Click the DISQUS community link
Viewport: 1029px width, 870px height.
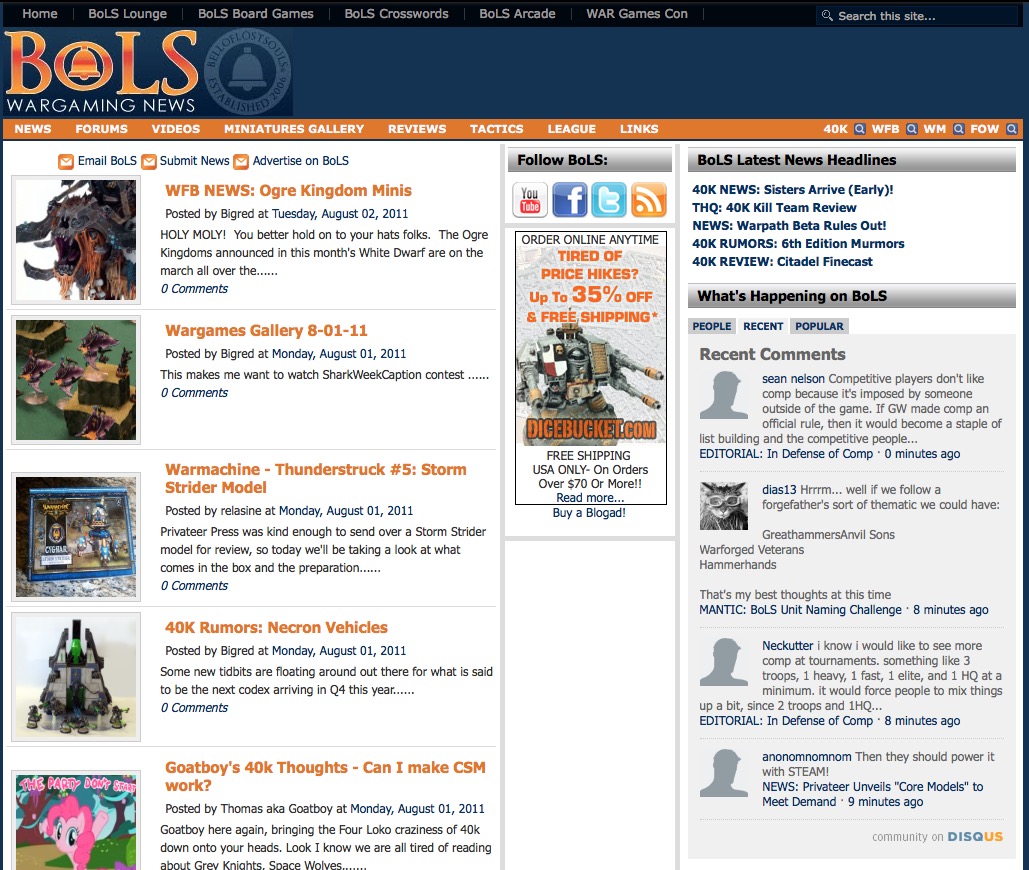(x=975, y=837)
